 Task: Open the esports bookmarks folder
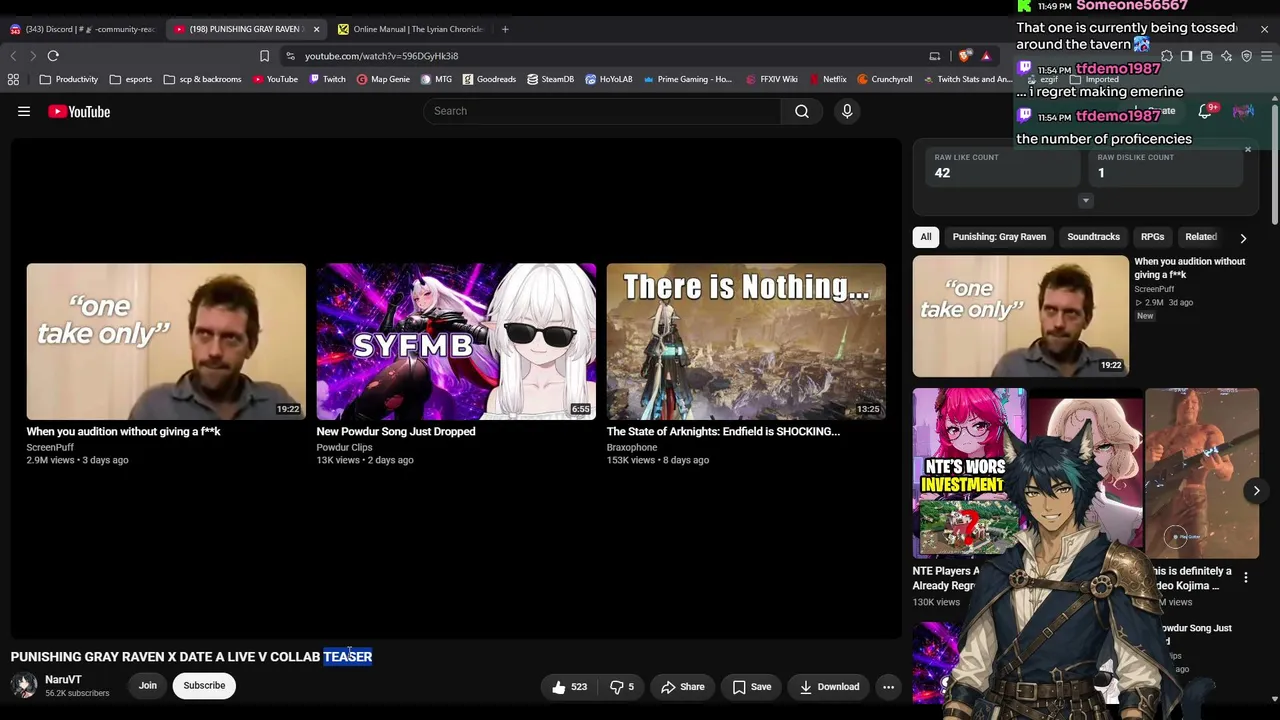(x=131, y=79)
